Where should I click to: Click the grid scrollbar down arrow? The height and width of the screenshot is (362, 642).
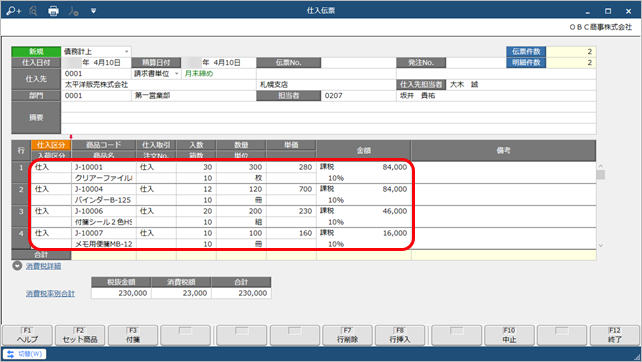[x=601, y=246]
